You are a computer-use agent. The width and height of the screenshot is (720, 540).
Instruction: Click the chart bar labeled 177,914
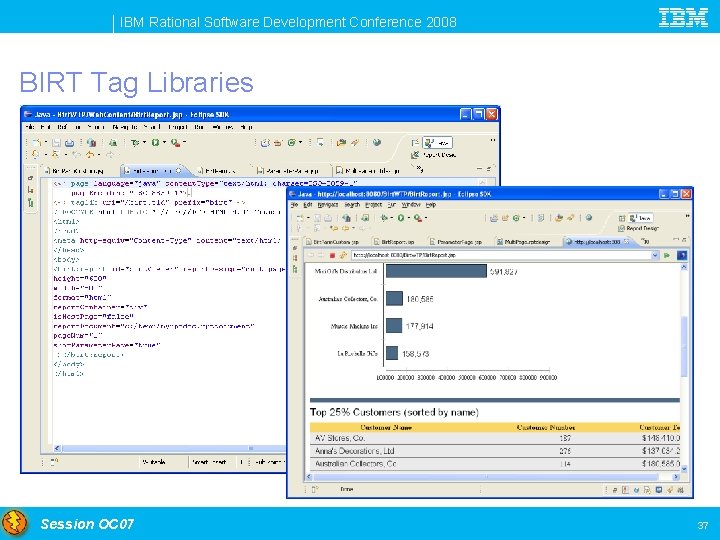click(x=394, y=326)
